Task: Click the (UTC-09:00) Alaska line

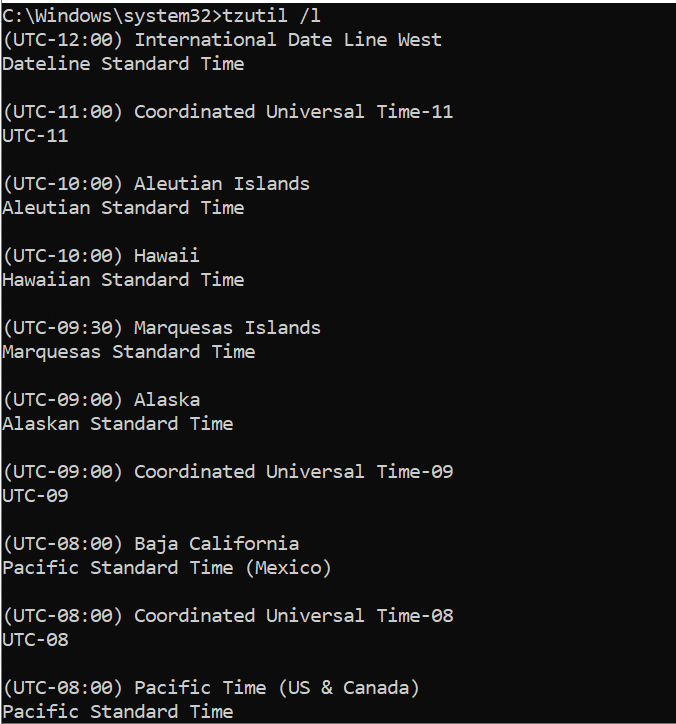Action: point(101,400)
